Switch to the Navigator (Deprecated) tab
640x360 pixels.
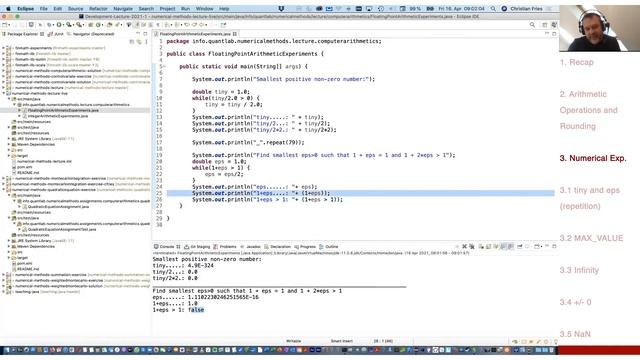pyautogui.click(x=91, y=34)
